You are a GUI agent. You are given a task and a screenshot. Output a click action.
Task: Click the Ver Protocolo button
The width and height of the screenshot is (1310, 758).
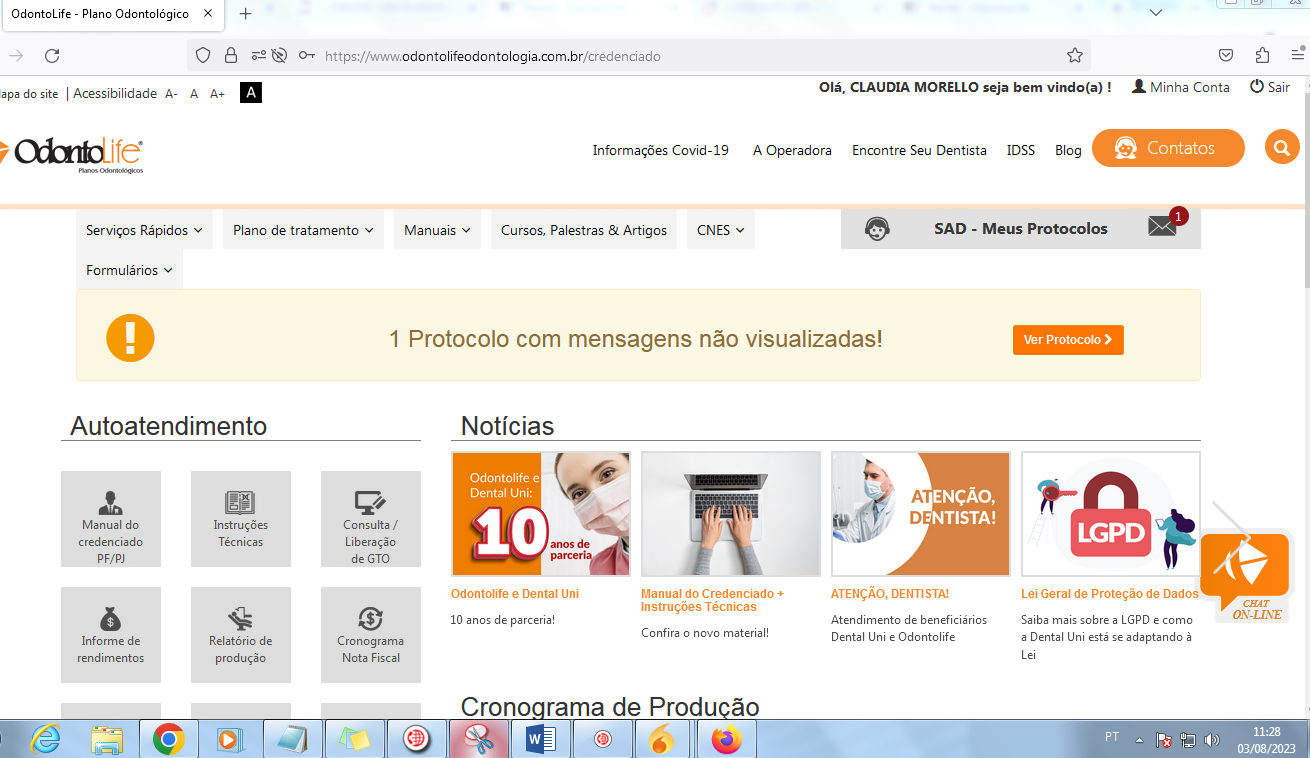coord(1068,340)
